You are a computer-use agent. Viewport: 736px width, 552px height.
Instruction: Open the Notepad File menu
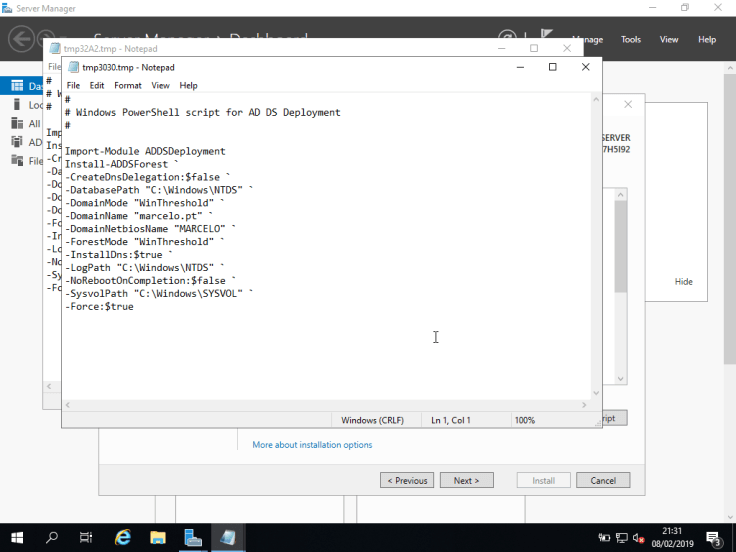click(x=73, y=86)
